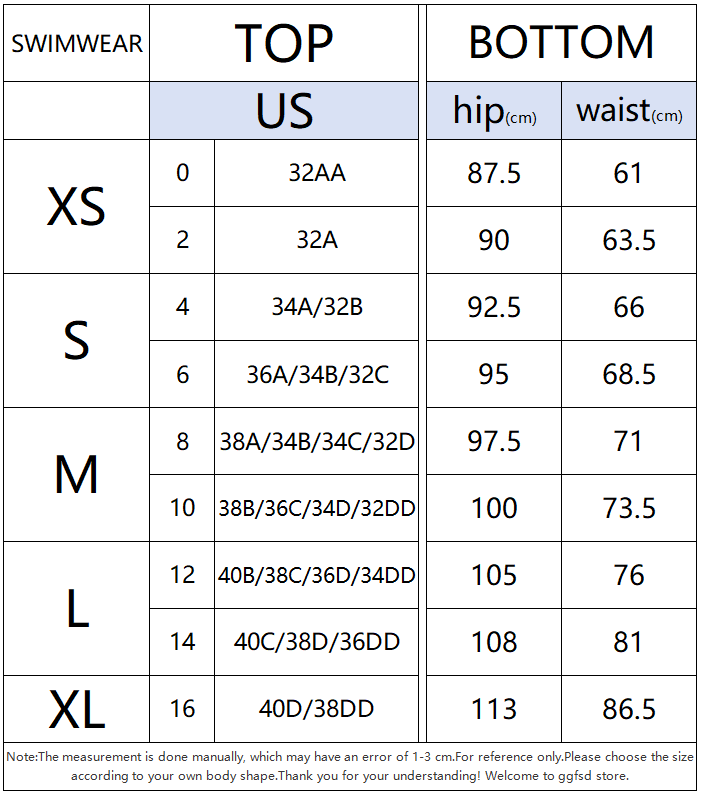
Task: Click the measurement note text
Action: click(x=350, y=766)
